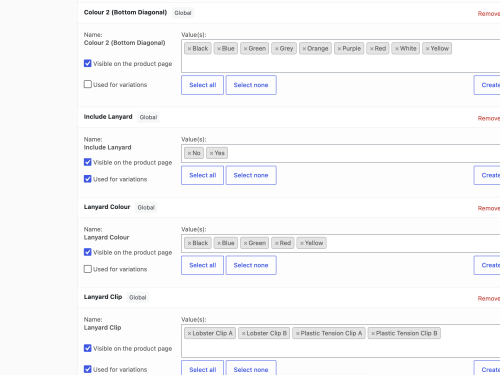Create new value for Colour 2 attribute

(487, 85)
